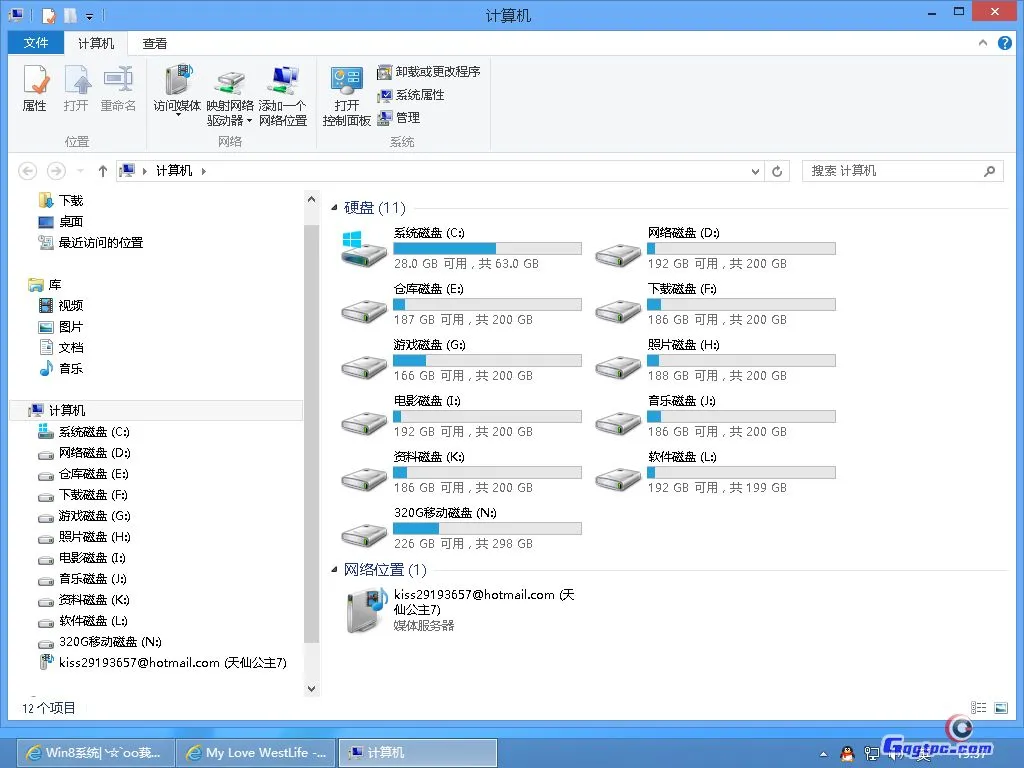Switch to the 查看 ribbon tab
Image resolution: width=1024 pixels, height=768 pixels.
[x=153, y=43]
